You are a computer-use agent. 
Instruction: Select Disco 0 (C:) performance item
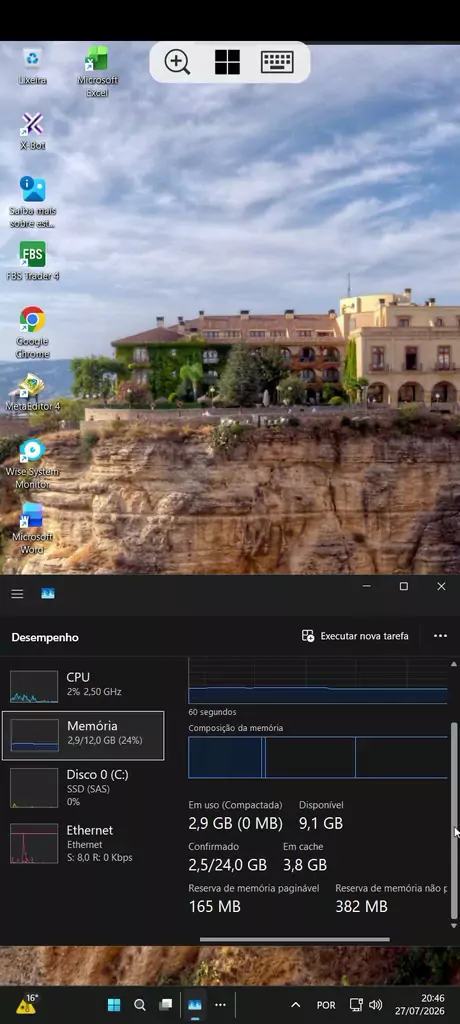coord(83,787)
